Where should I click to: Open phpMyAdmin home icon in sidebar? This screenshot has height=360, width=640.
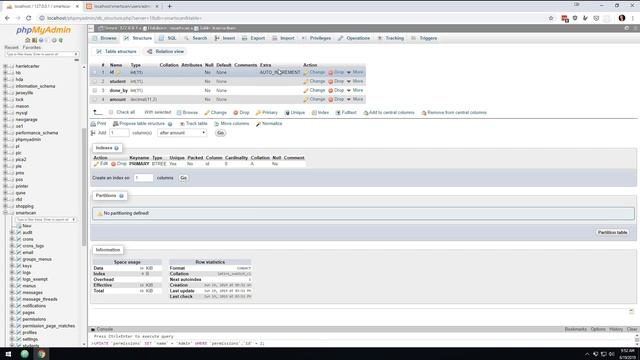tap(28, 40)
